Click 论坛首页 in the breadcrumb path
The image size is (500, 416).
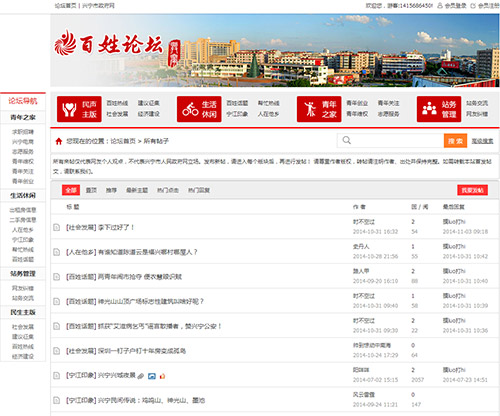click(x=123, y=141)
